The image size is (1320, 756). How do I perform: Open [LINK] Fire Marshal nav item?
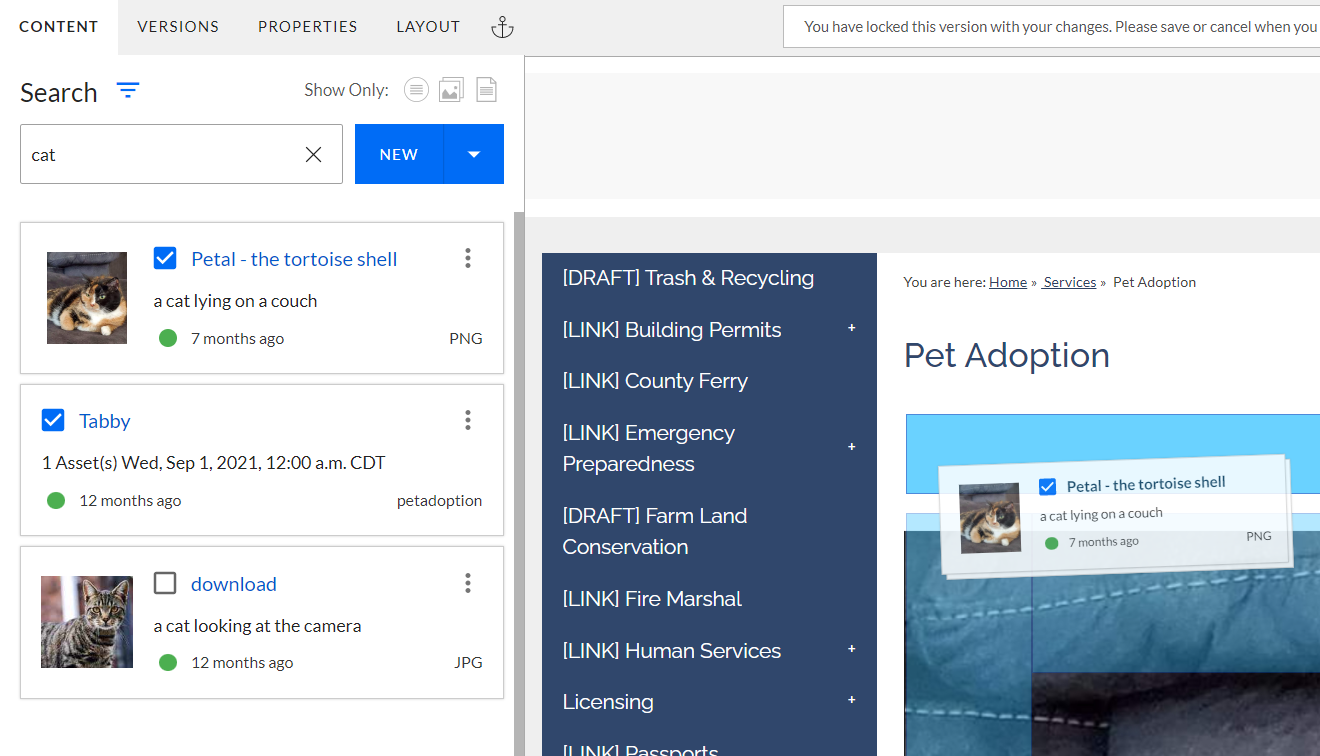652,599
